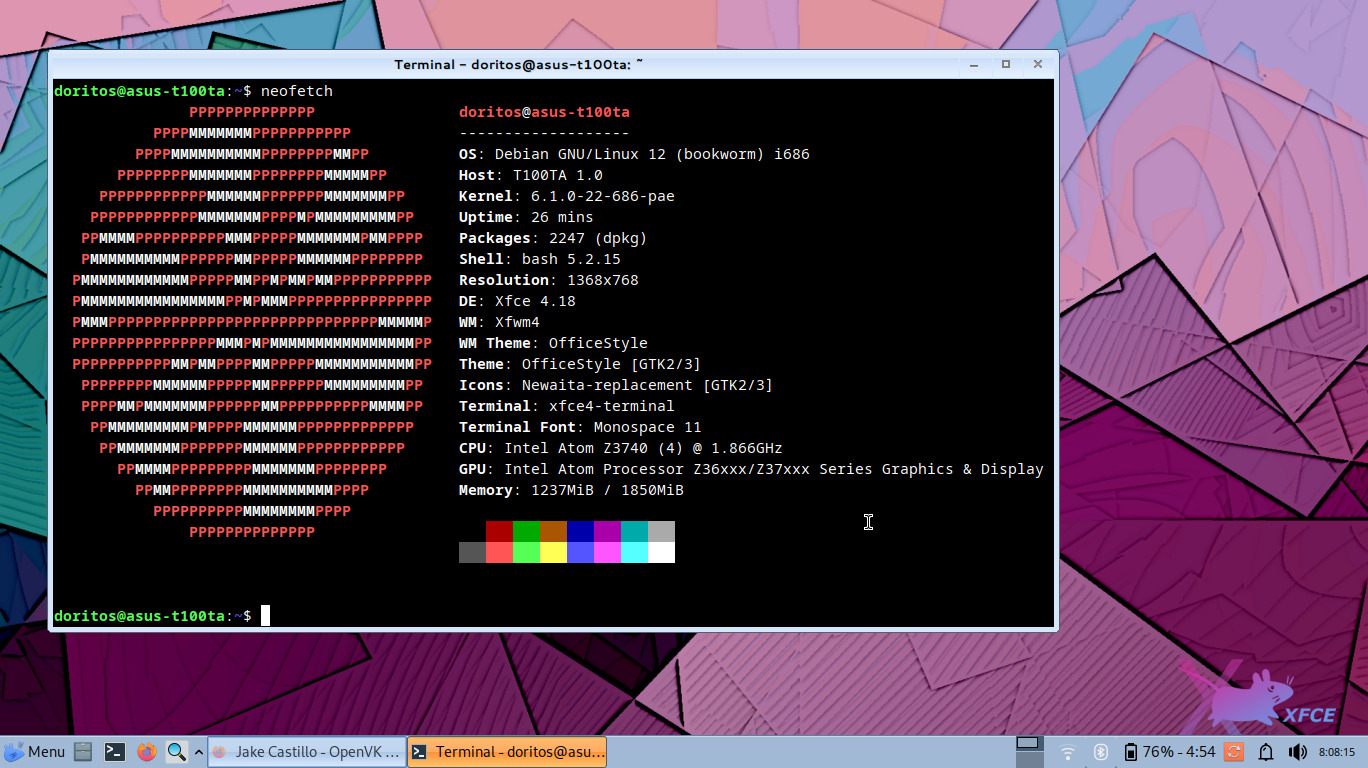Minimize the Terminal window
This screenshot has height=768, width=1368.
[973, 64]
